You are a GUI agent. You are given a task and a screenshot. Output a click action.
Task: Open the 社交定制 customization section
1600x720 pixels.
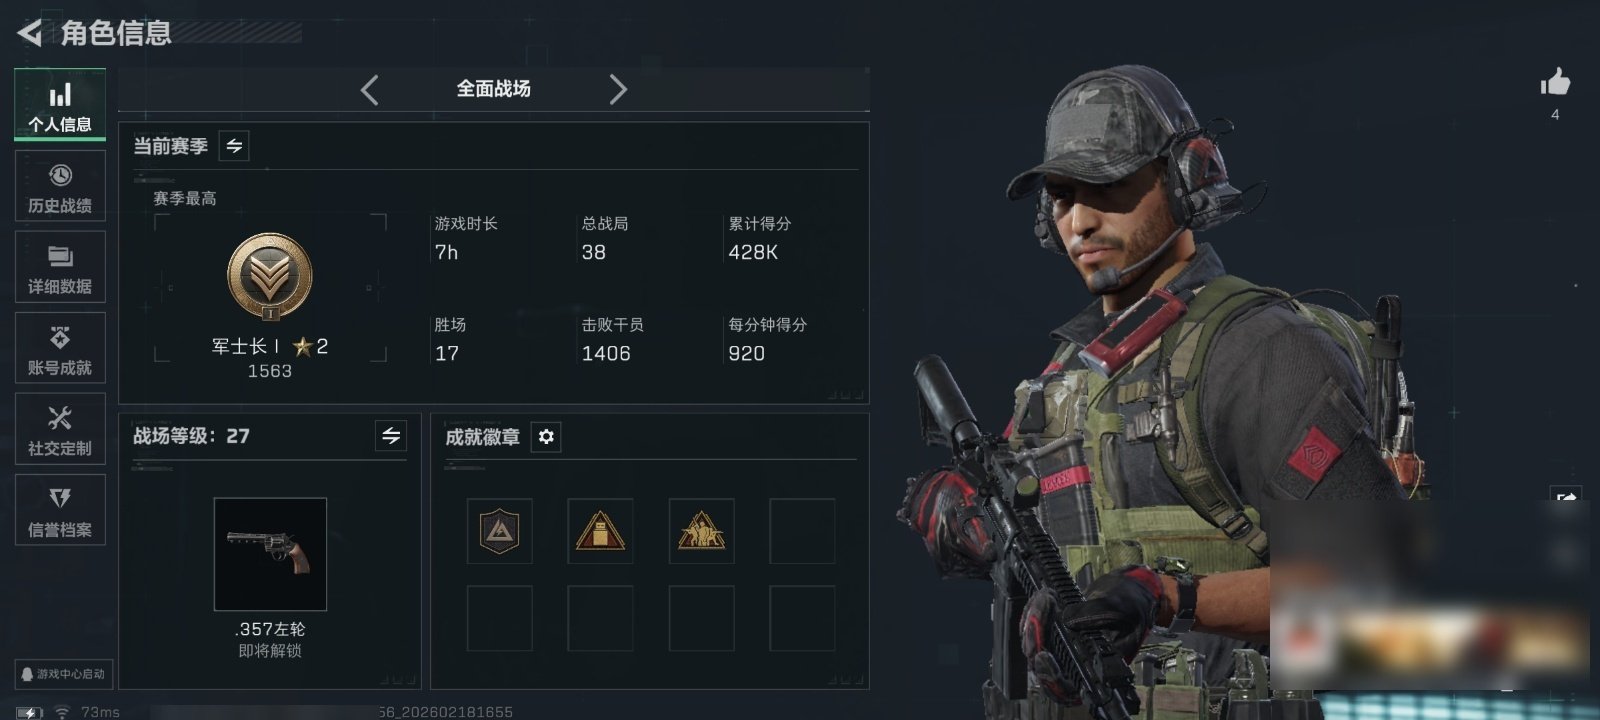[x=60, y=430]
